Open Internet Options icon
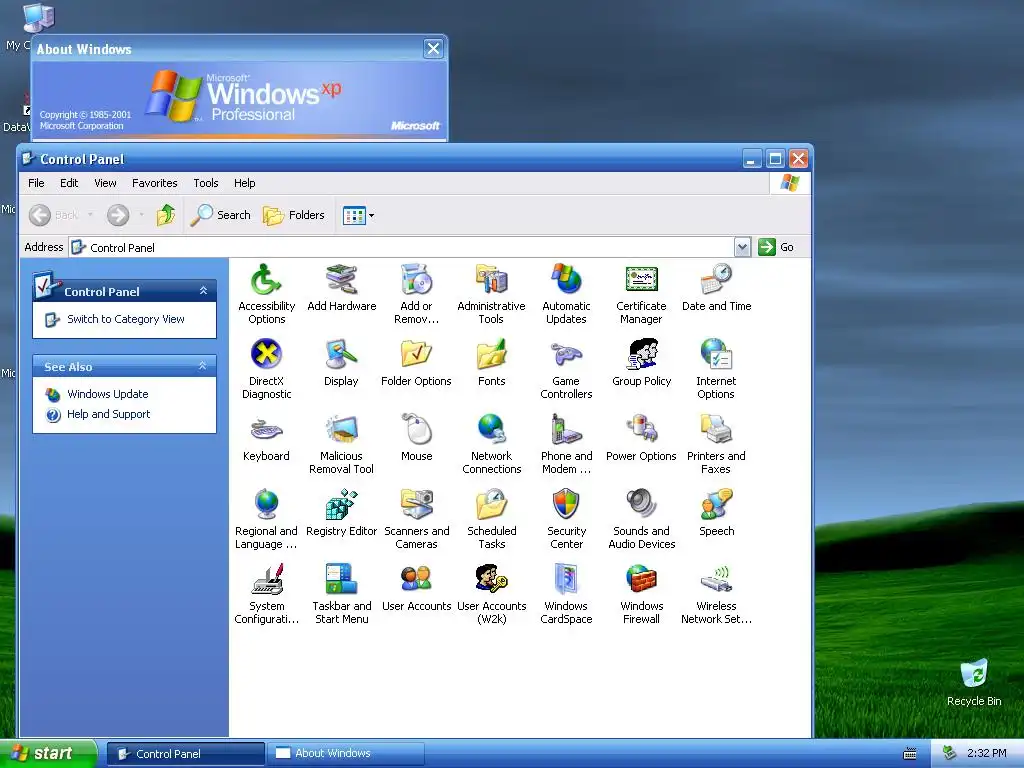1024x768 pixels. [716, 355]
